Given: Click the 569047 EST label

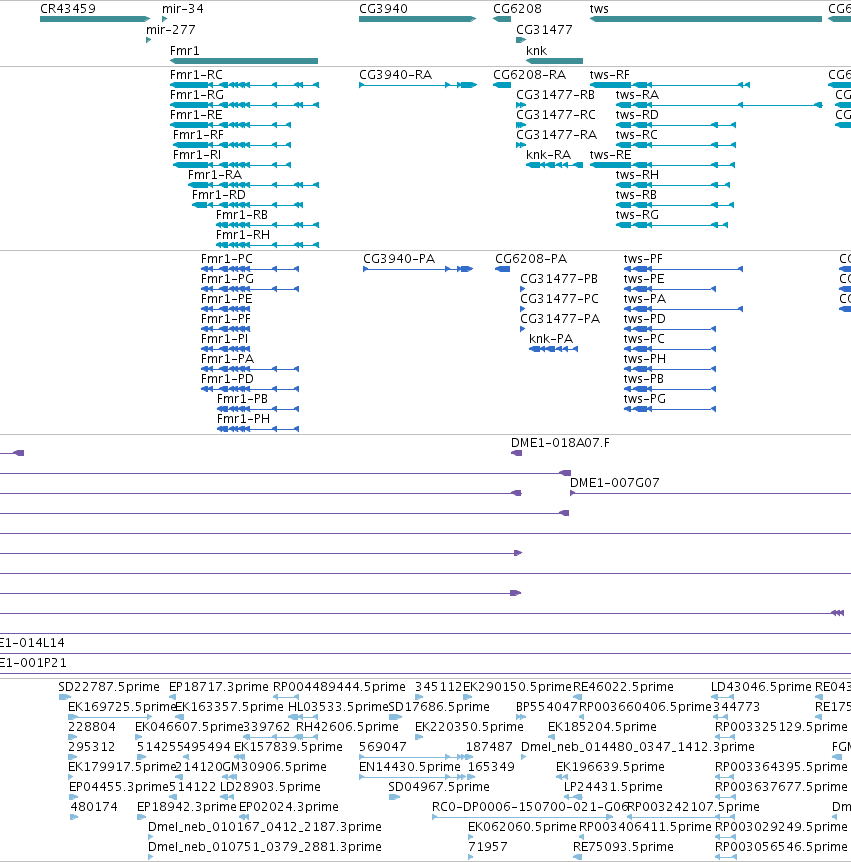Looking at the screenshot, I should (x=383, y=747).
